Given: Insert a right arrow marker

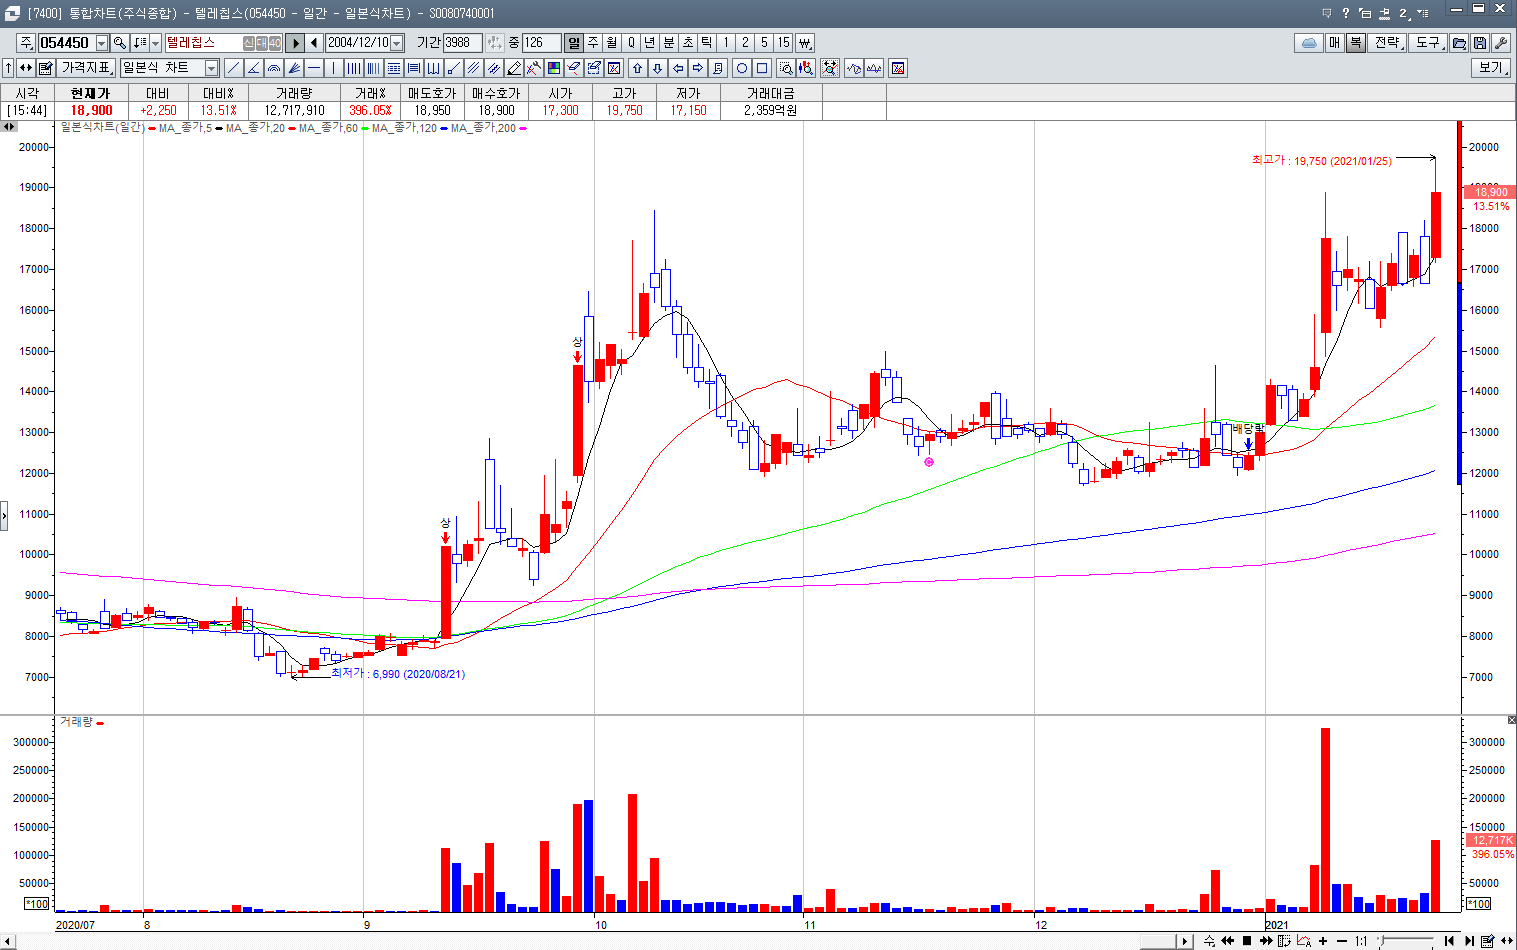Looking at the screenshot, I should click(x=698, y=68).
